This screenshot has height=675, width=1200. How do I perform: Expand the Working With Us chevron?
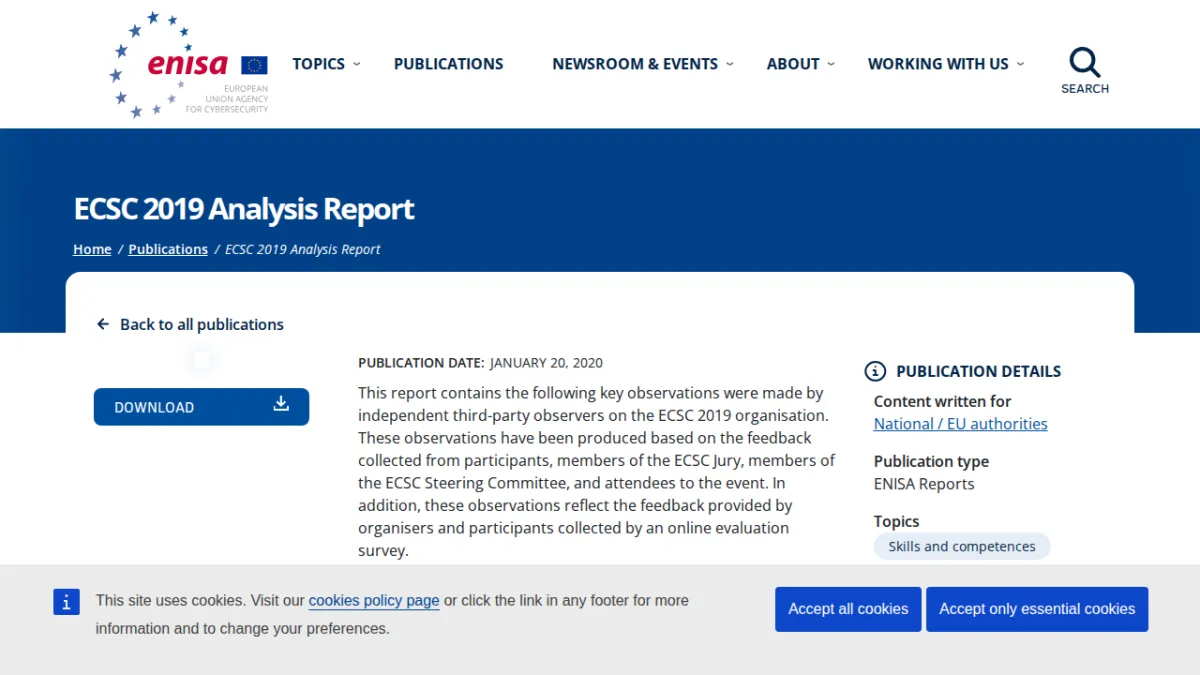(x=1020, y=64)
